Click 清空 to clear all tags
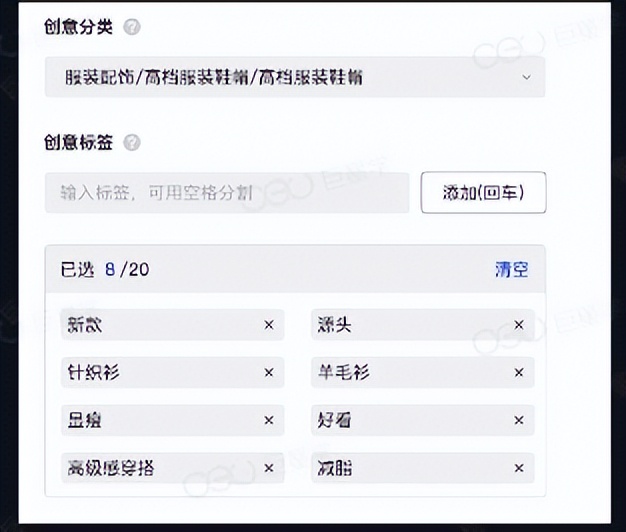 pos(511,270)
